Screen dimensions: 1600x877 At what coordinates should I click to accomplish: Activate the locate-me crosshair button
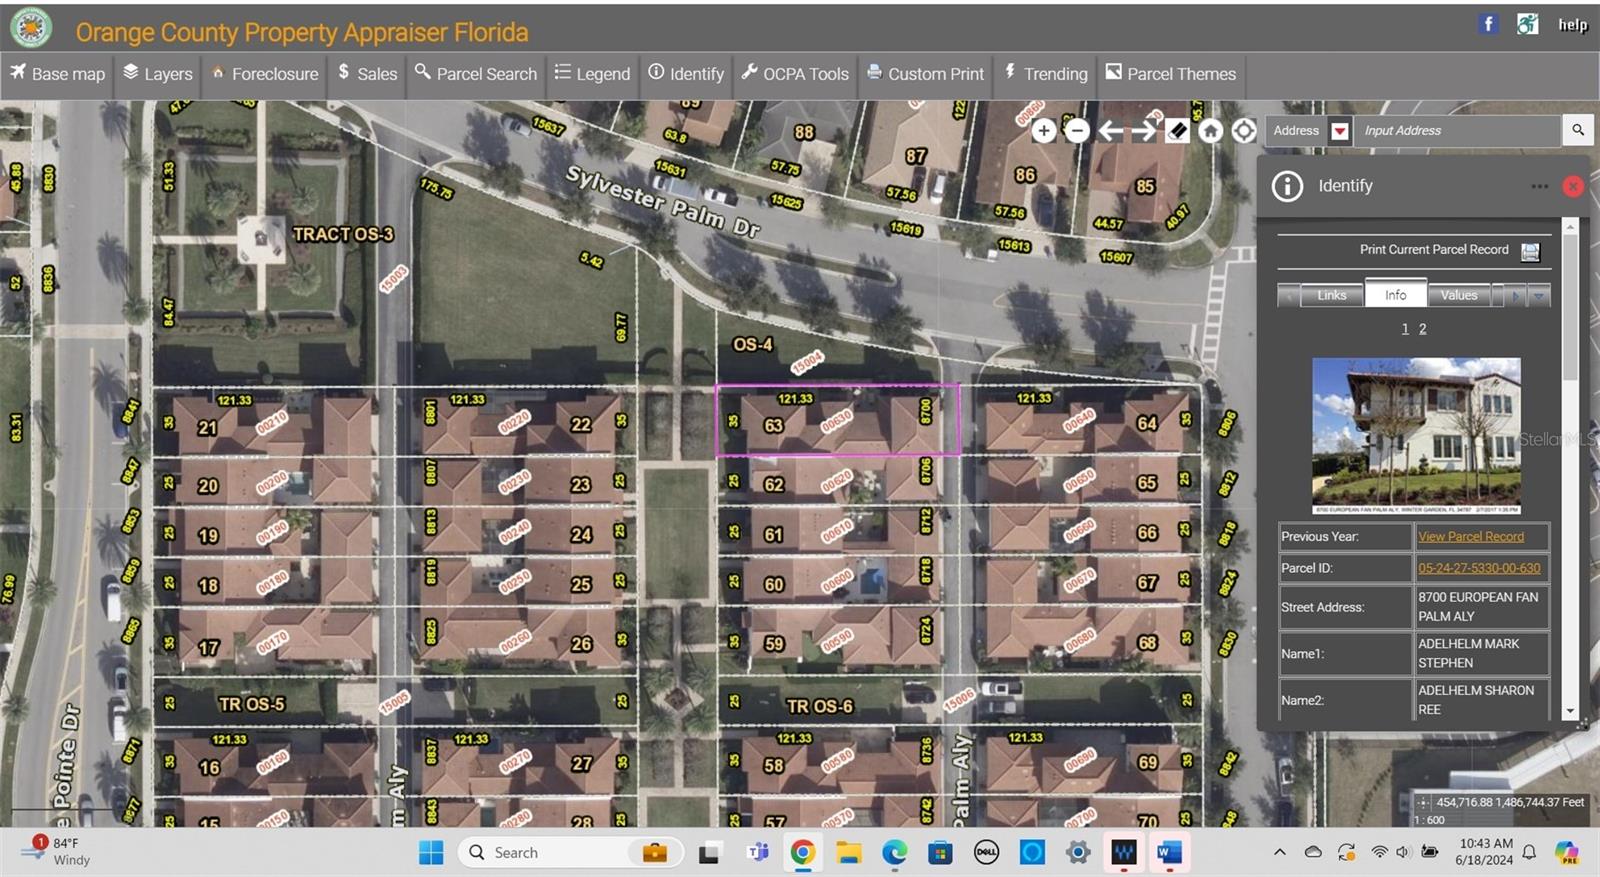coord(1243,131)
